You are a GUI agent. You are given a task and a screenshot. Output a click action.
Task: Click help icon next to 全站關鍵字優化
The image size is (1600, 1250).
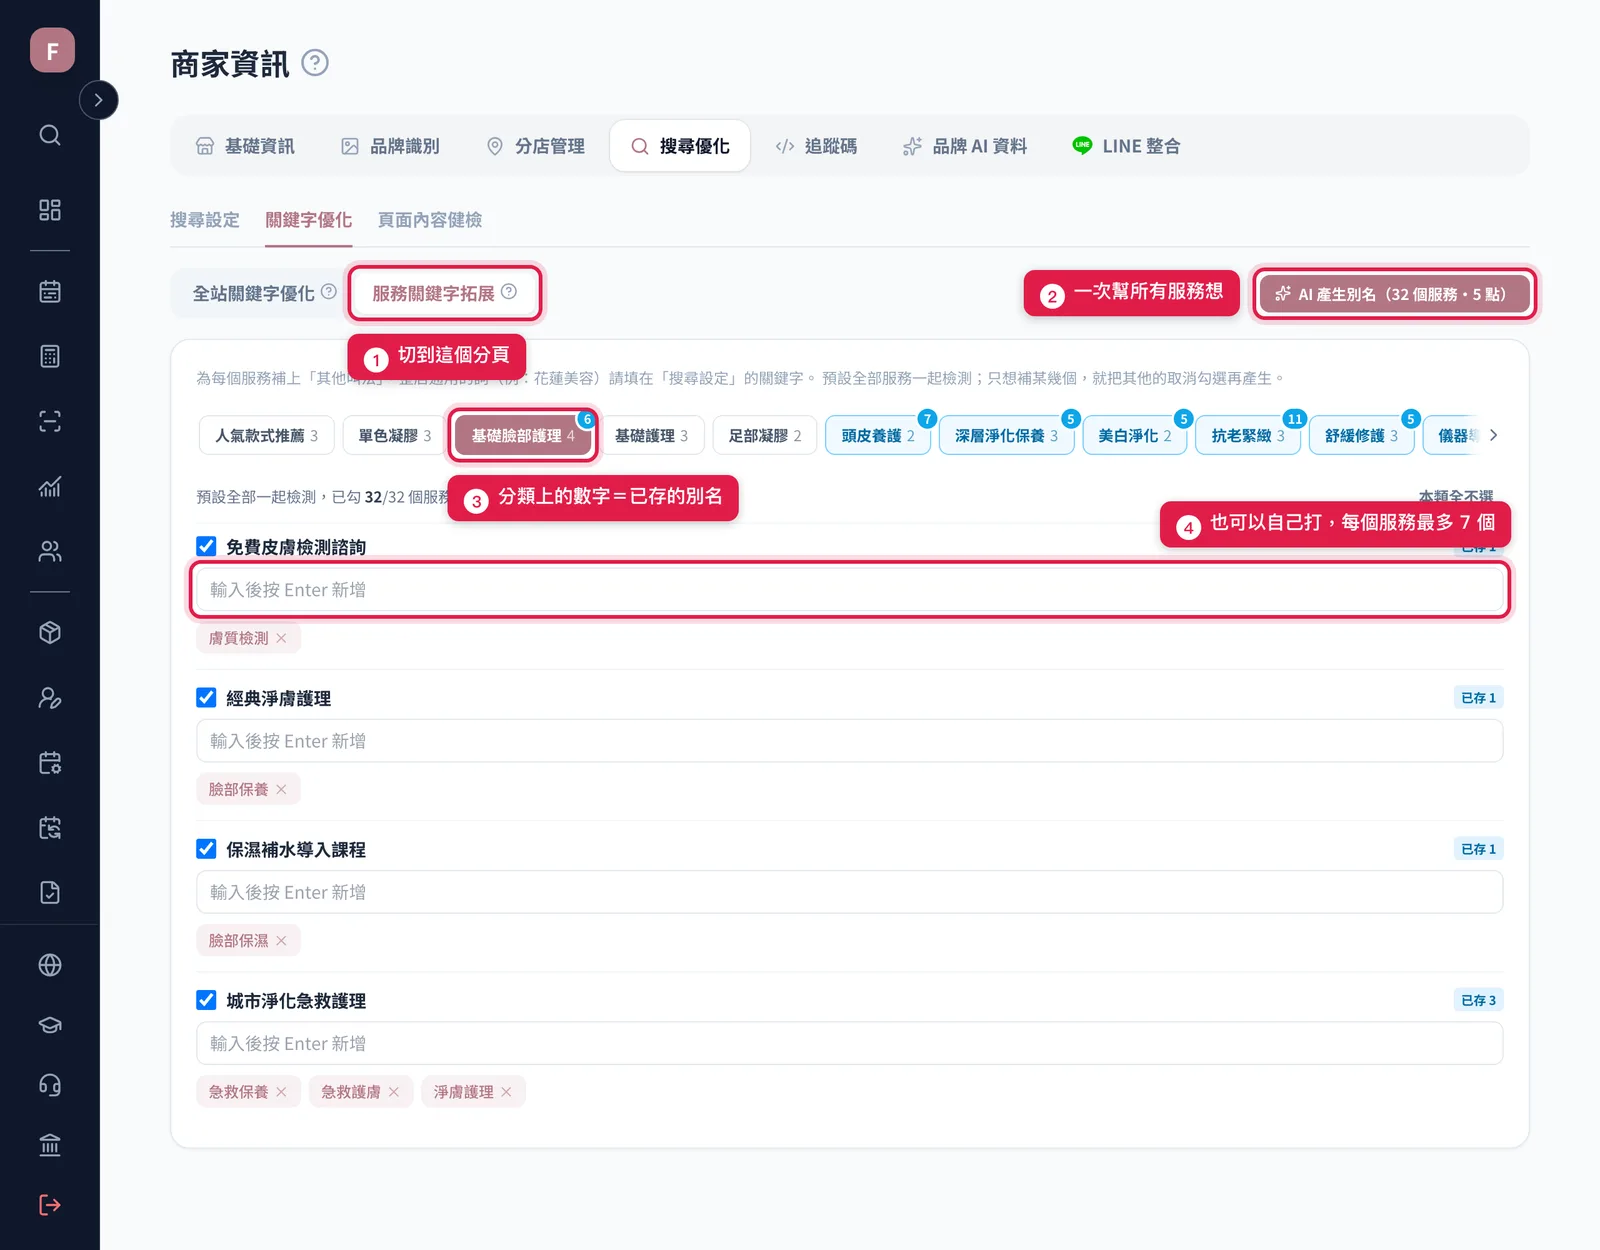[328, 292]
